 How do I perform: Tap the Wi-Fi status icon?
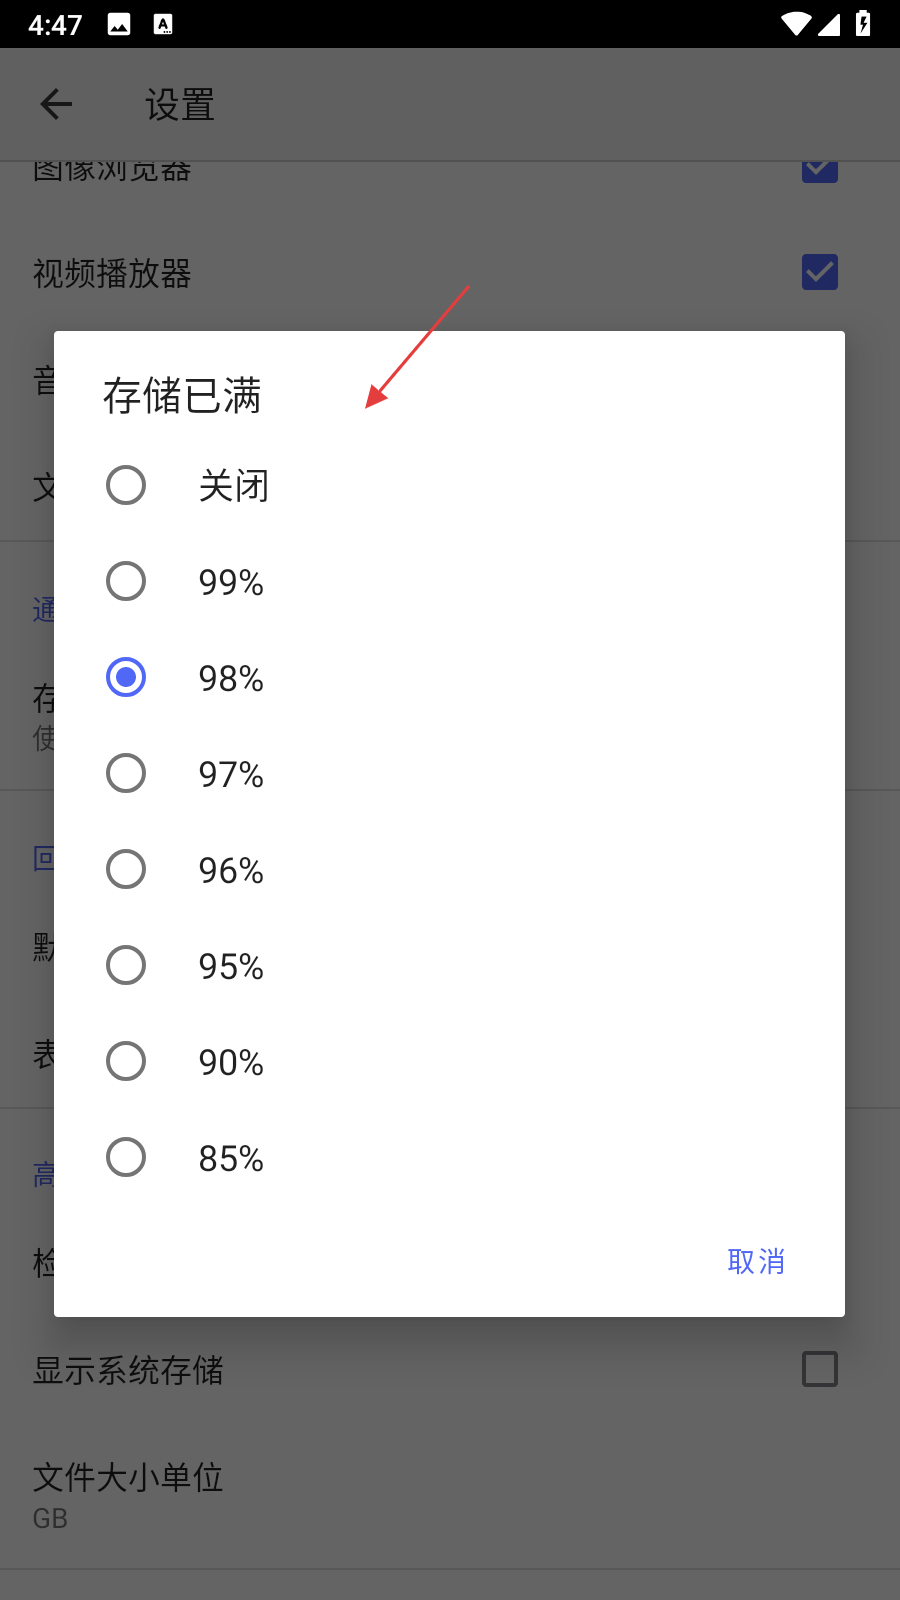coord(796,24)
